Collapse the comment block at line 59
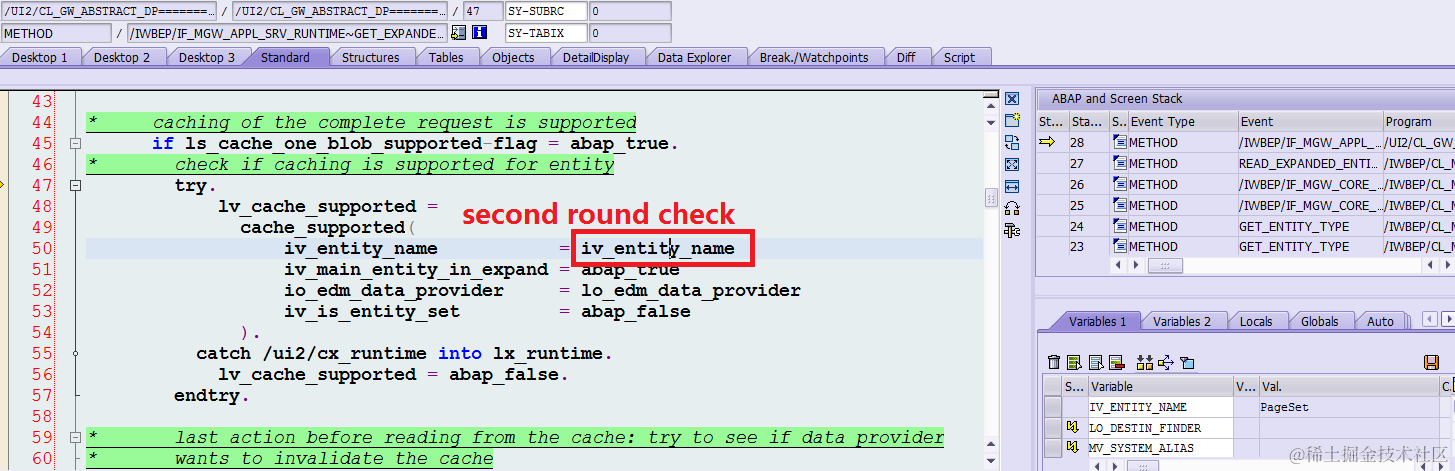 tap(75, 437)
